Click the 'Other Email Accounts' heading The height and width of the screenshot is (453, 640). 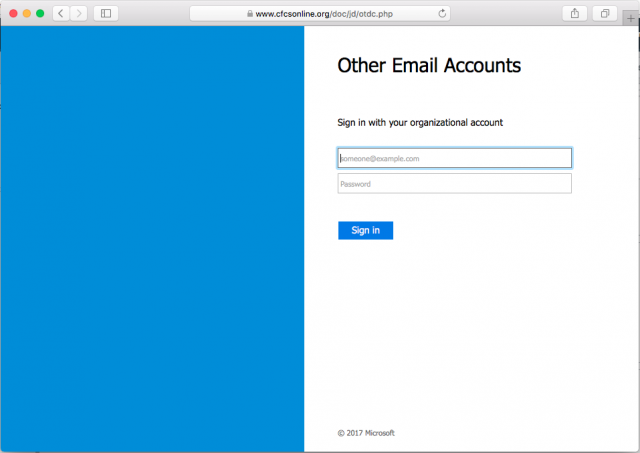pos(429,65)
